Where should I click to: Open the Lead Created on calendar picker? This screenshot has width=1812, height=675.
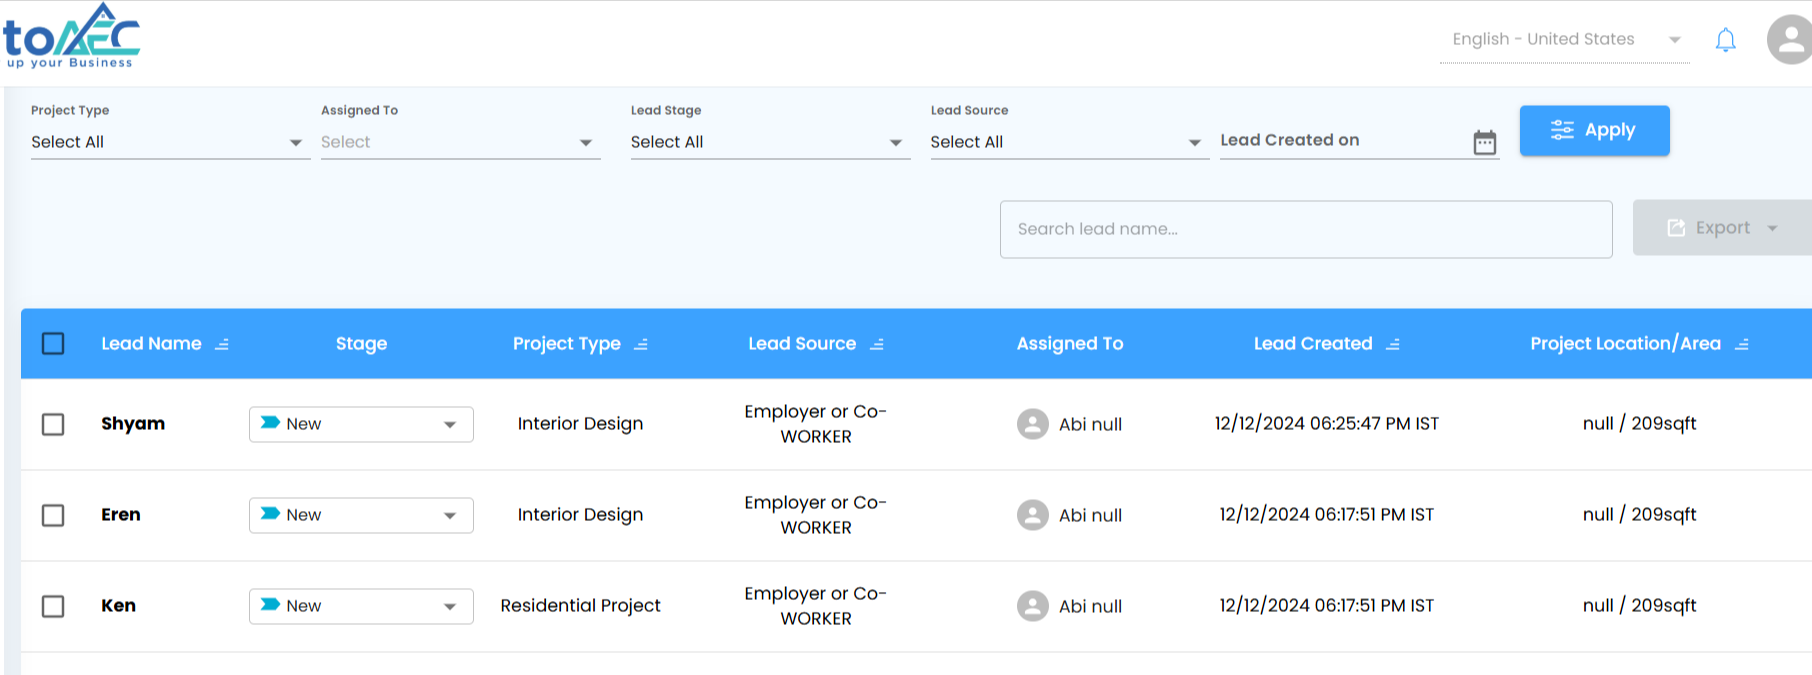[1484, 143]
